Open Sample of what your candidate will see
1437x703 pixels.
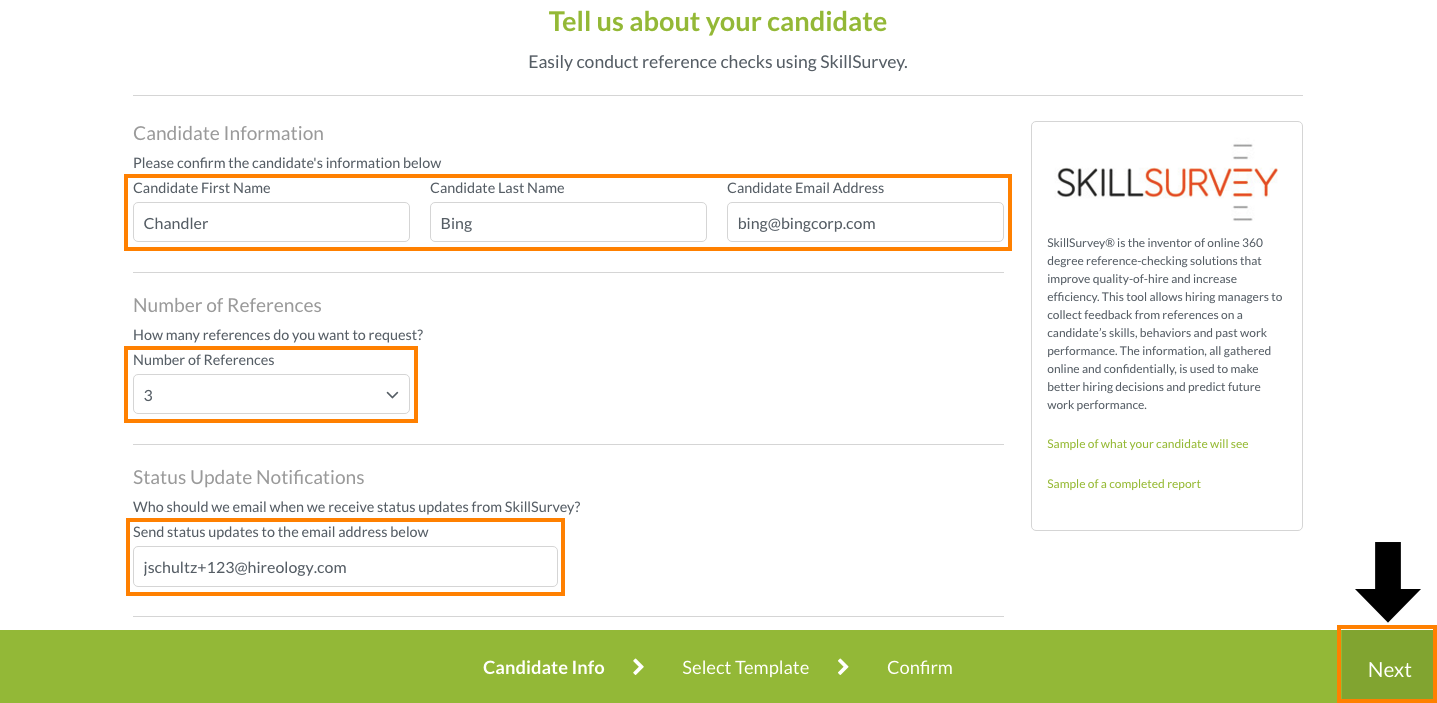pyautogui.click(x=1147, y=444)
